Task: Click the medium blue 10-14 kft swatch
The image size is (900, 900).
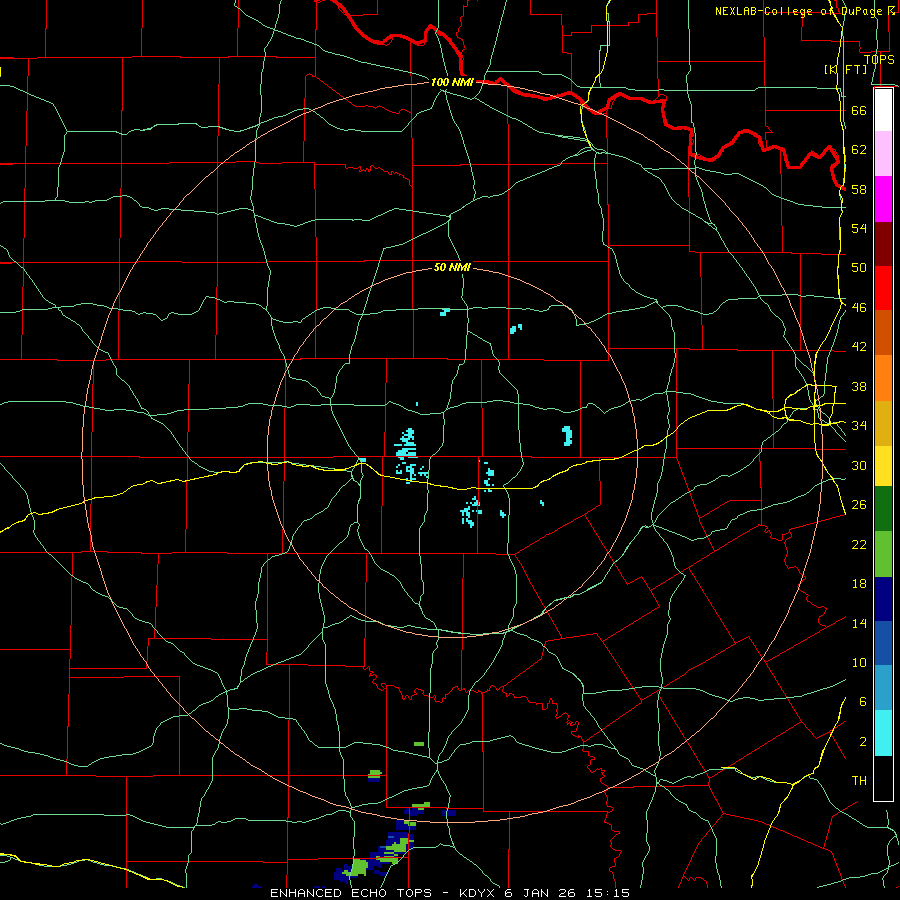Action: (x=883, y=643)
